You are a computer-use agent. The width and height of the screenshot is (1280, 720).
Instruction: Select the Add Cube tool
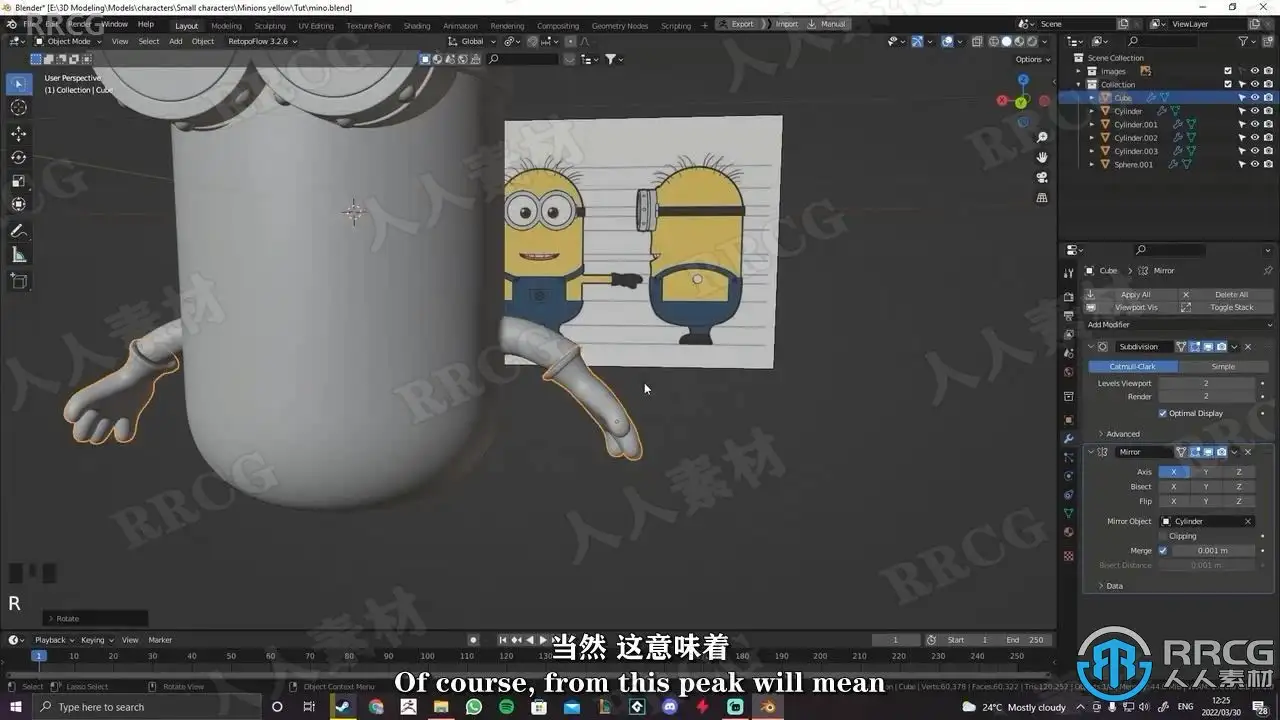(x=19, y=282)
